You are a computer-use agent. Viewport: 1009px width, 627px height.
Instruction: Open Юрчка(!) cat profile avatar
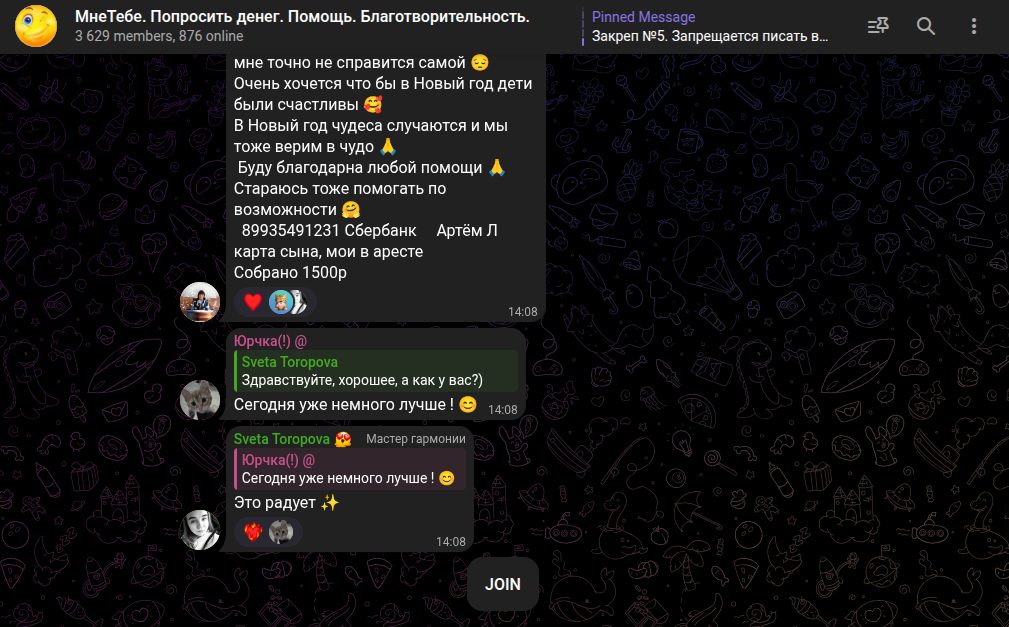(199, 400)
